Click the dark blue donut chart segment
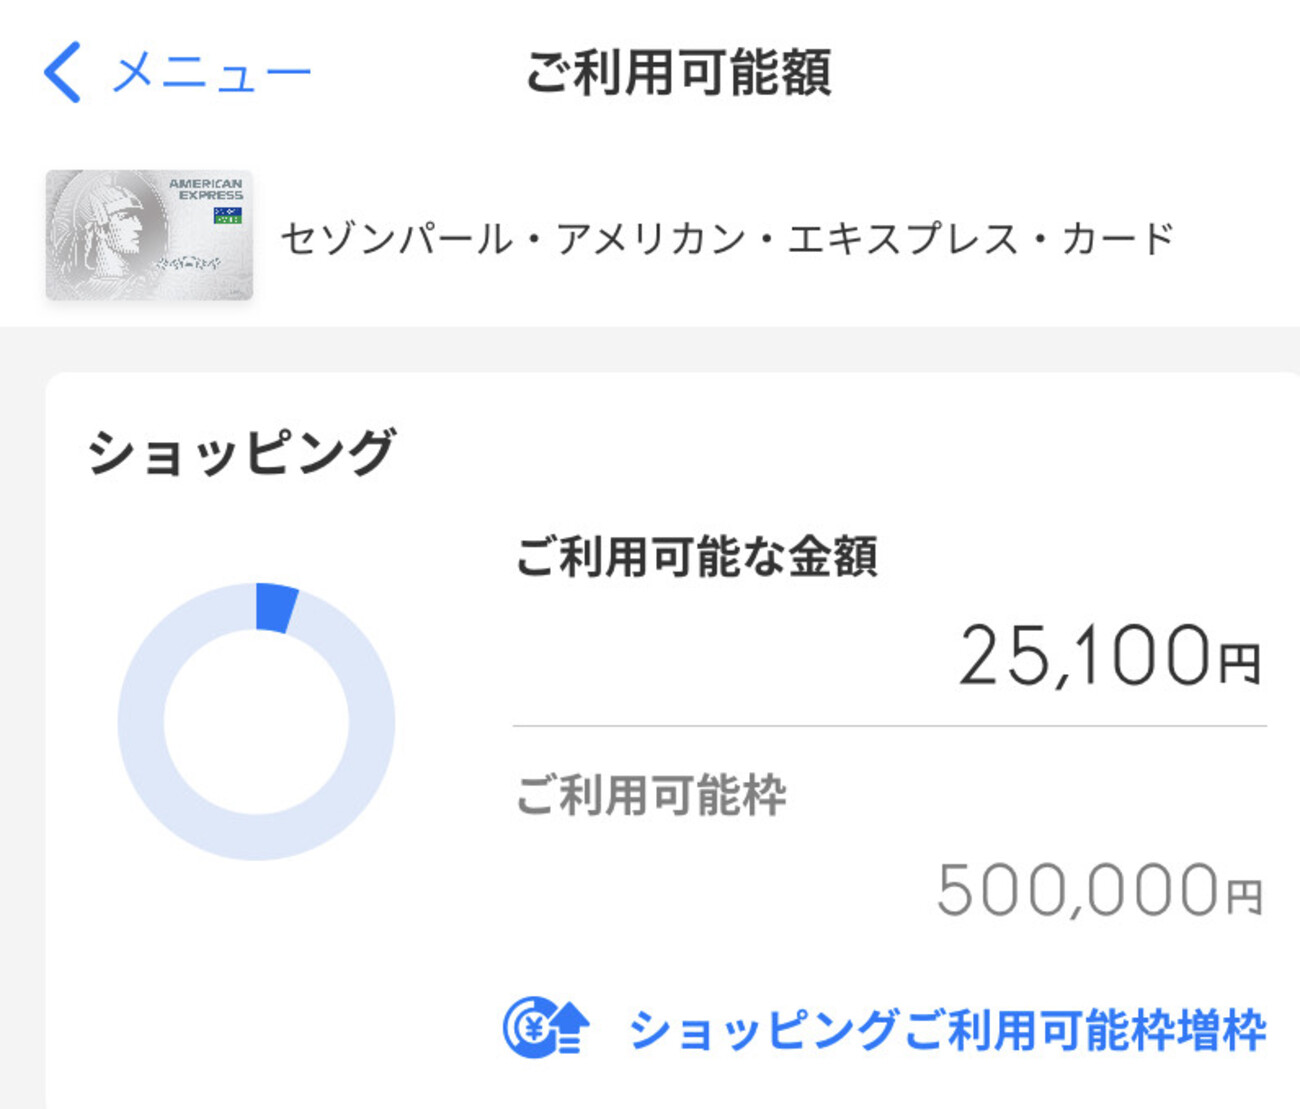 click(x=275, y=607)
